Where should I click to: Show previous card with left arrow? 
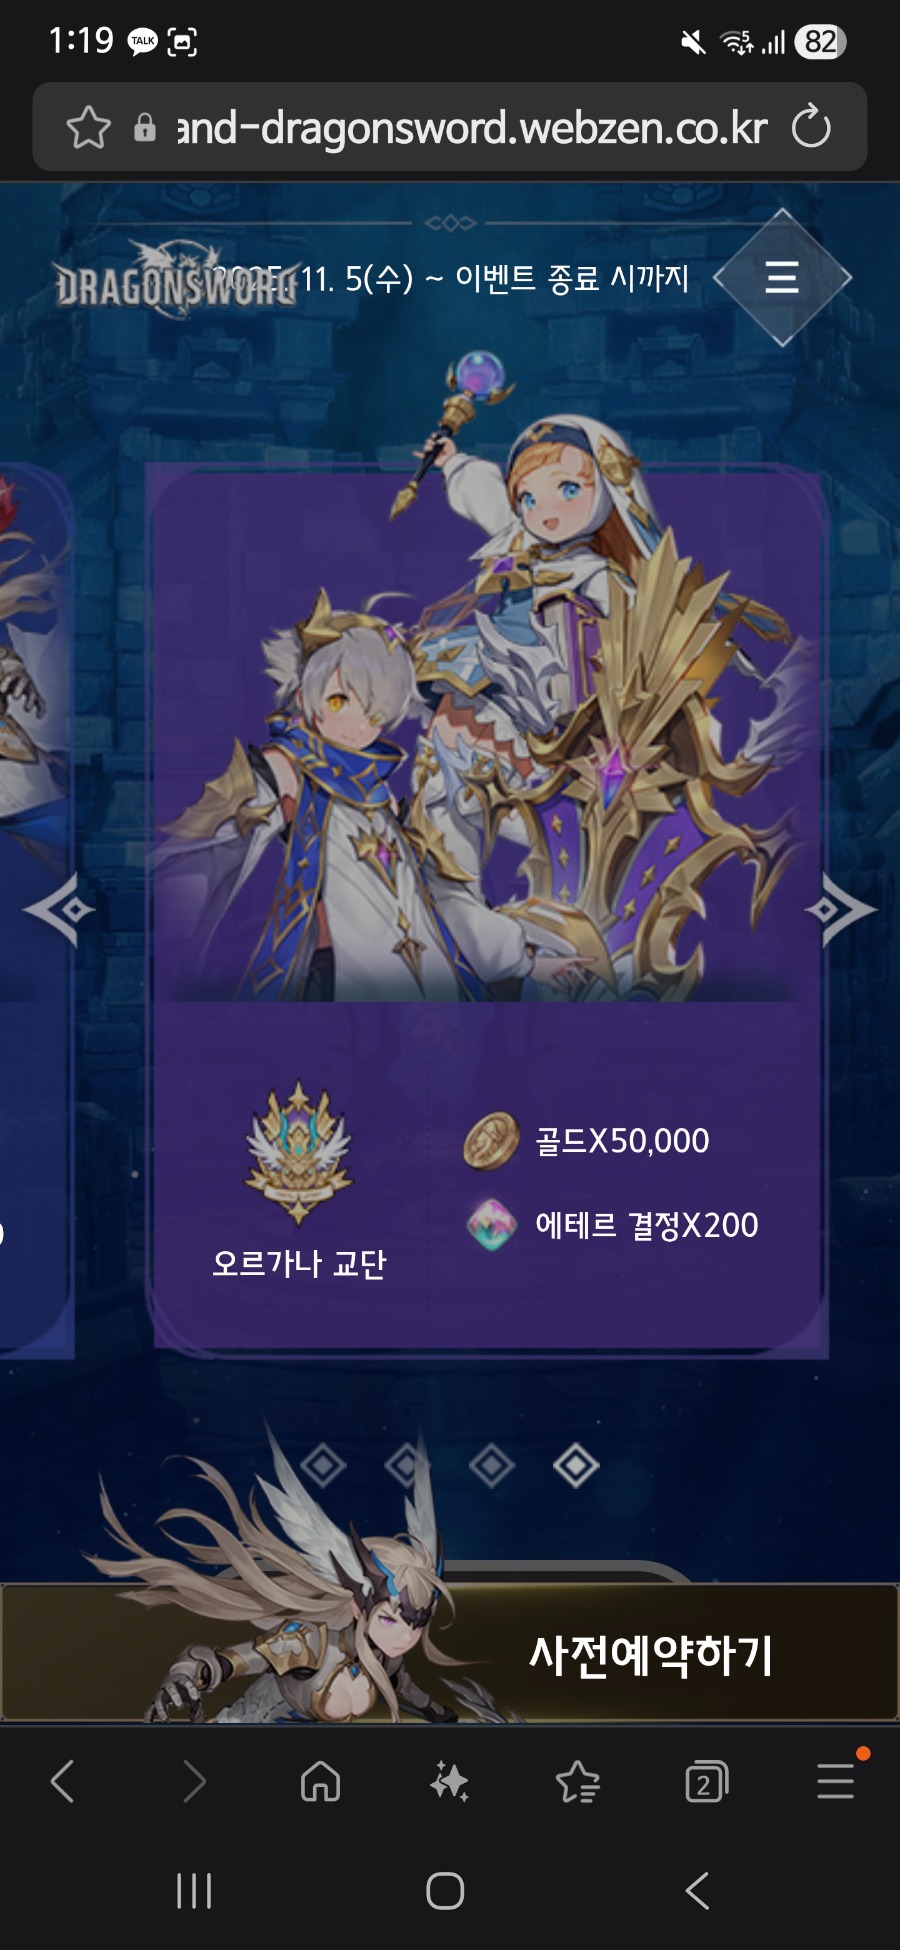click(58, 909)
